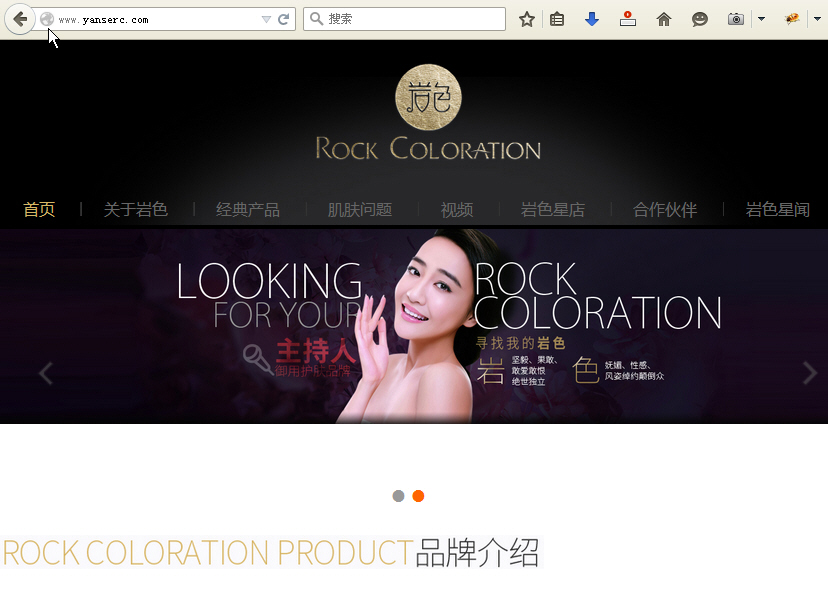Viewport: 828px width, 595px height.
Task: Click the 品牌介绍 heading text
Action: [477, 553]
